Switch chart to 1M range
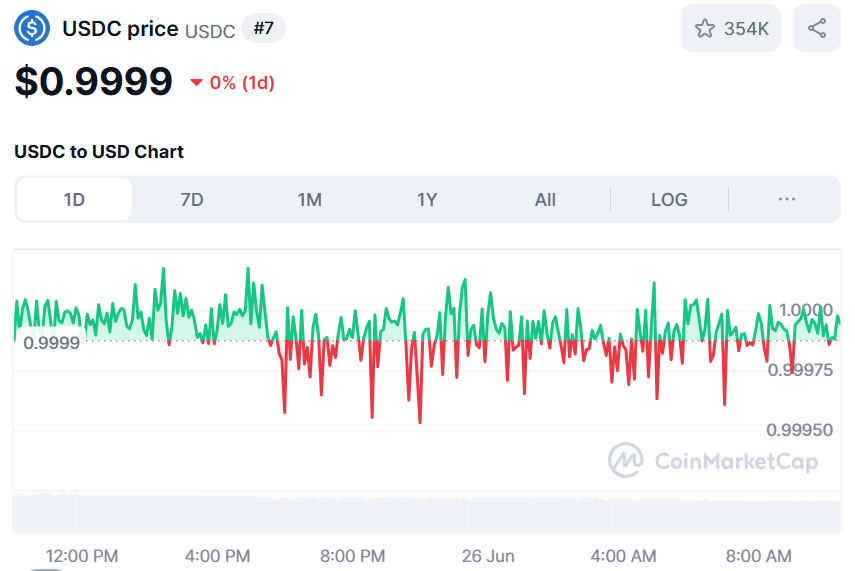 pyautogui.click(x=310, y=200)
